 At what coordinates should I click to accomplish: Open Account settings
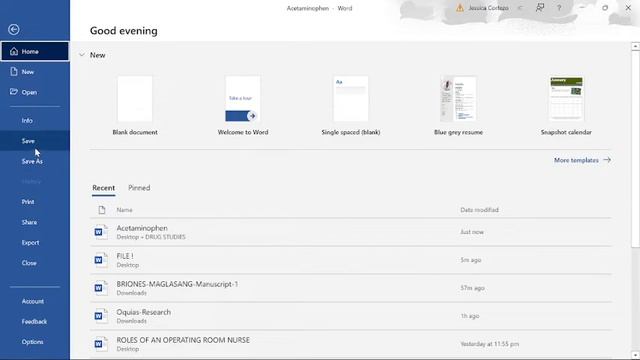click(35, 301)
